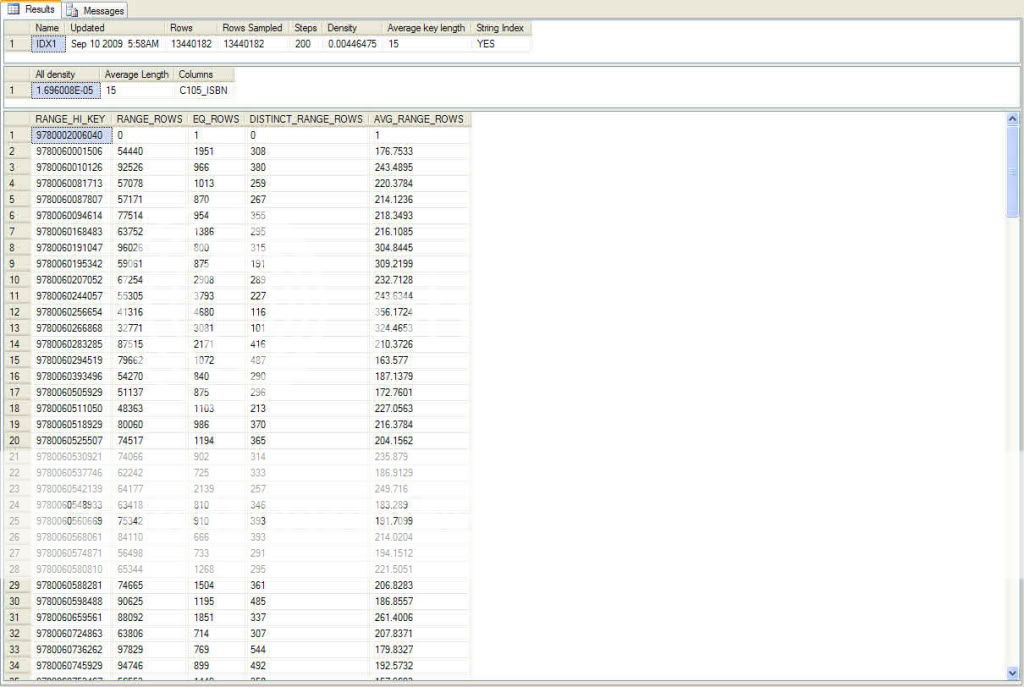Screen dimensions: 1024x687
Task: Select average range rows 207.8371
Action: click(419, 633)
